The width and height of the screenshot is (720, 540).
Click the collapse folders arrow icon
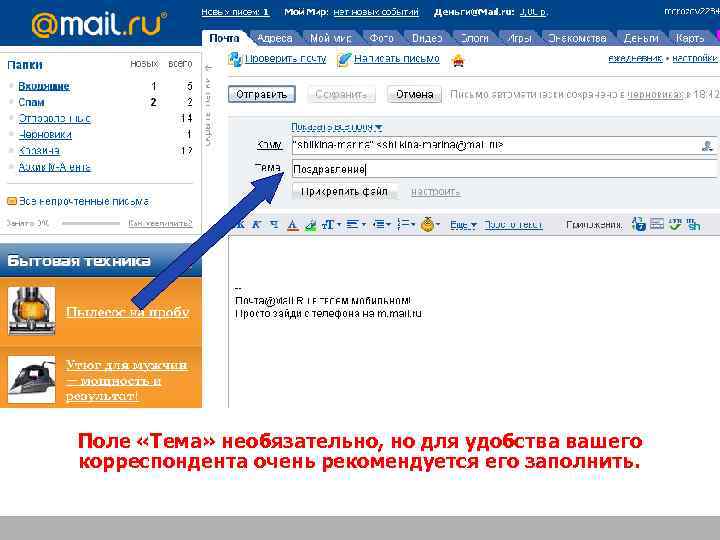pos(209,68)
